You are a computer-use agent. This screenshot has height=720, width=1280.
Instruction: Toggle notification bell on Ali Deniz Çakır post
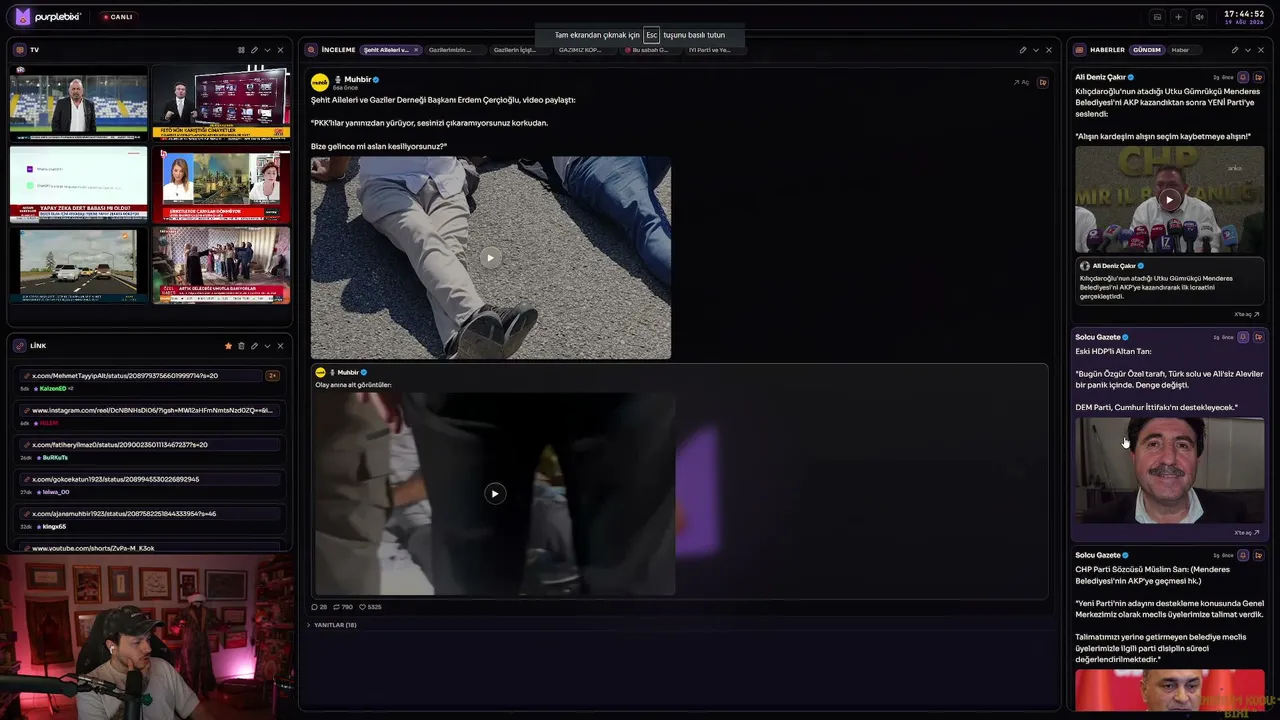1243,77
